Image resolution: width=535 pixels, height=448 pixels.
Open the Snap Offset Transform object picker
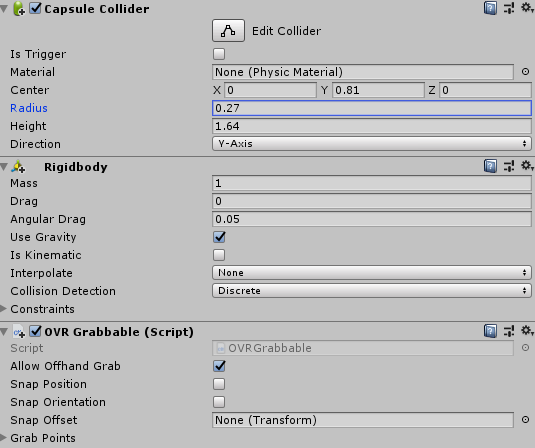[525, 420]
